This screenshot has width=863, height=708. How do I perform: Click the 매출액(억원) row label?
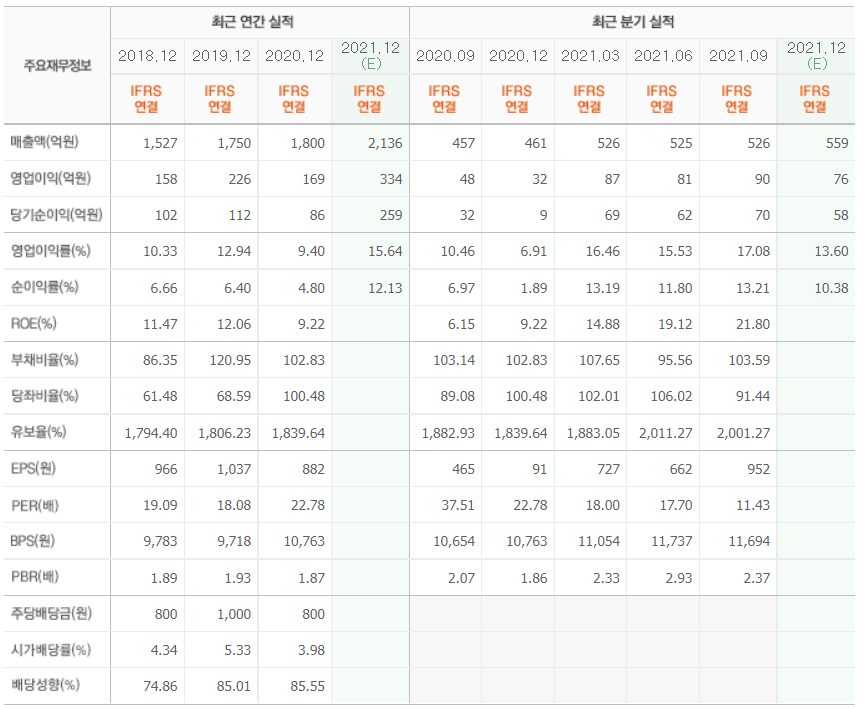tap(45, 142)
